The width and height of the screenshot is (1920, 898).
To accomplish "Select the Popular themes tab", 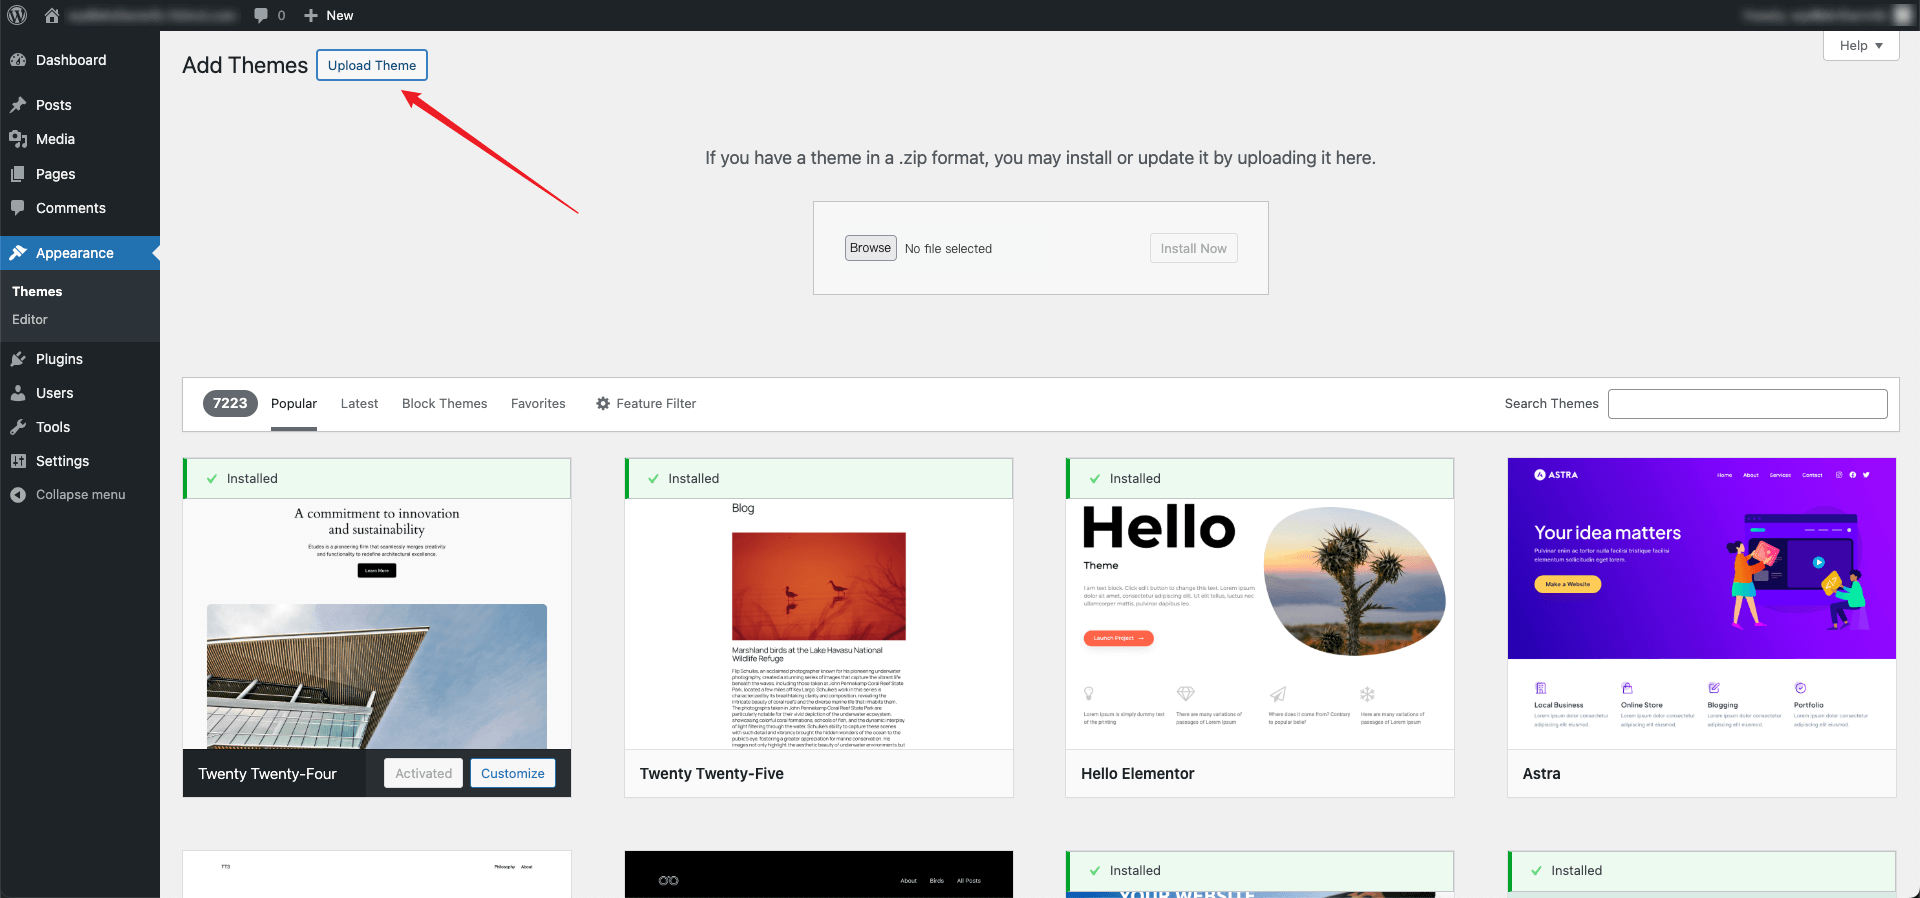I will pos(294,404).
